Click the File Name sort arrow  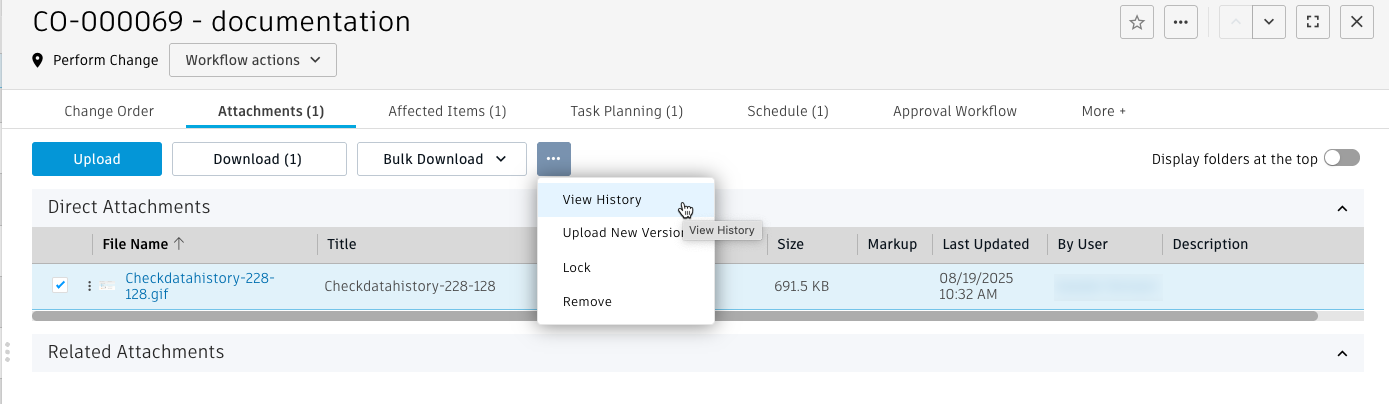[x=179, y=244]
